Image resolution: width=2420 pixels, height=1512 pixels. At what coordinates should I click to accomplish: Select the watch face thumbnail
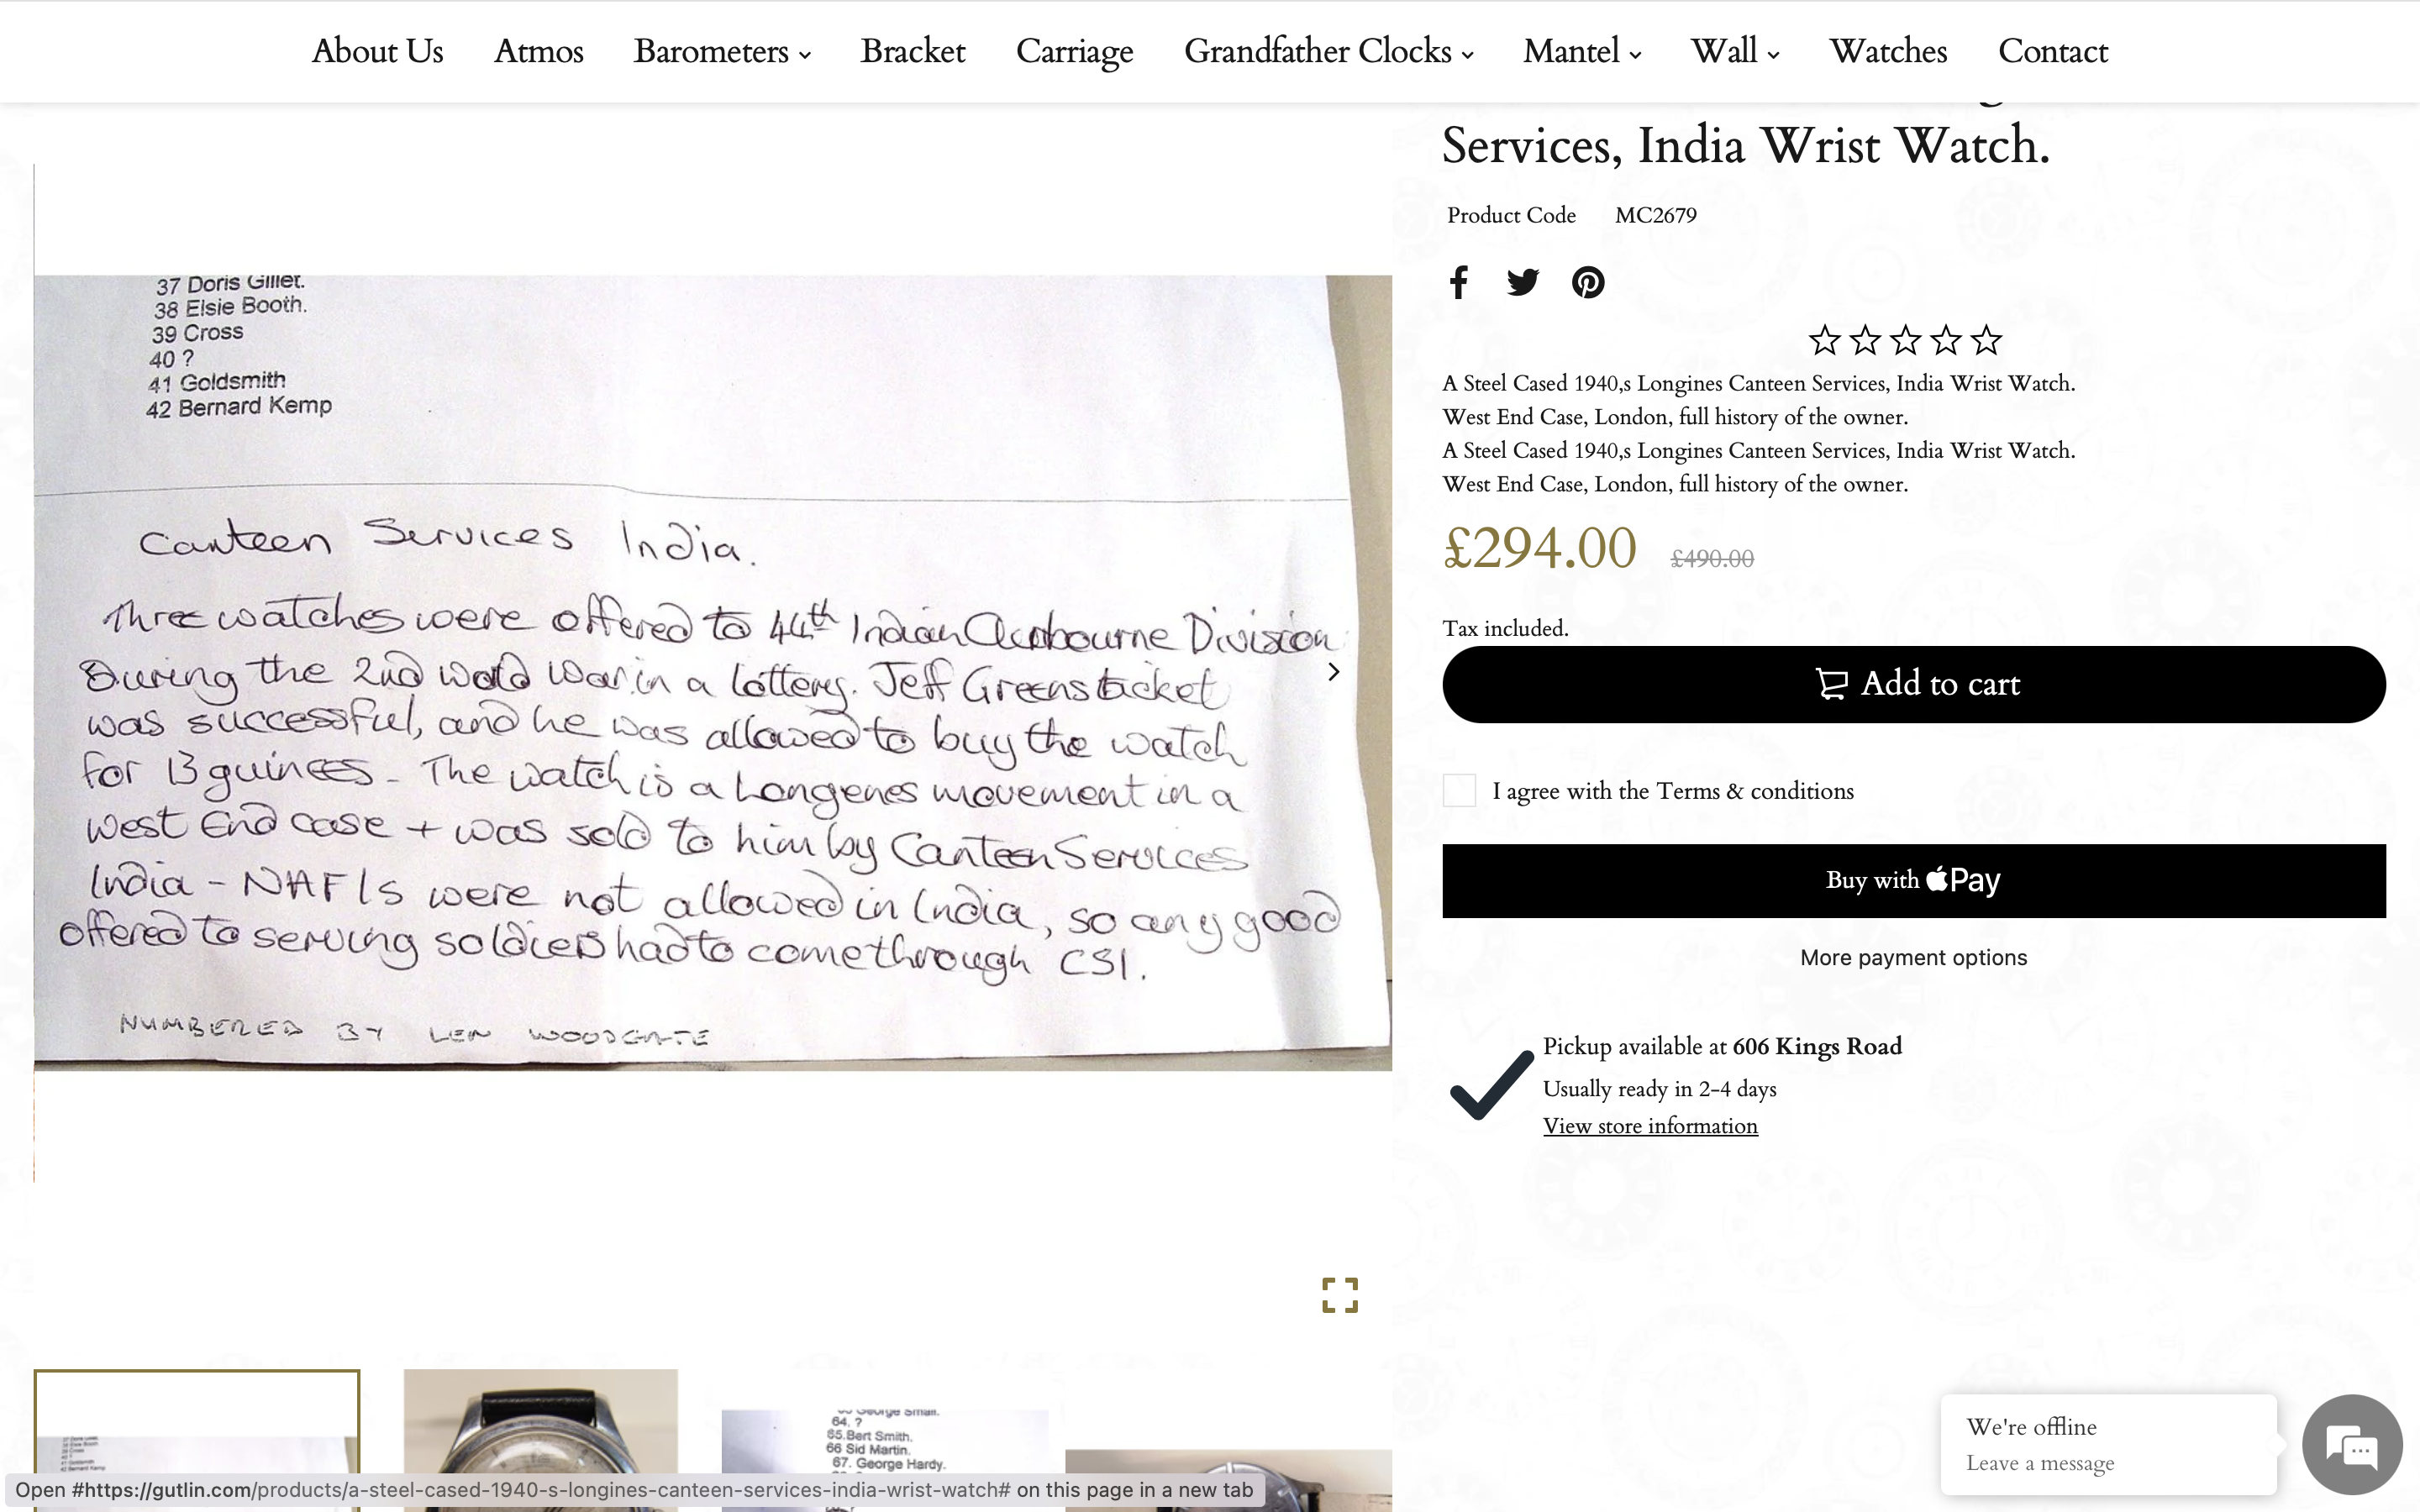pyautogui.click(x=540, y=1440)
